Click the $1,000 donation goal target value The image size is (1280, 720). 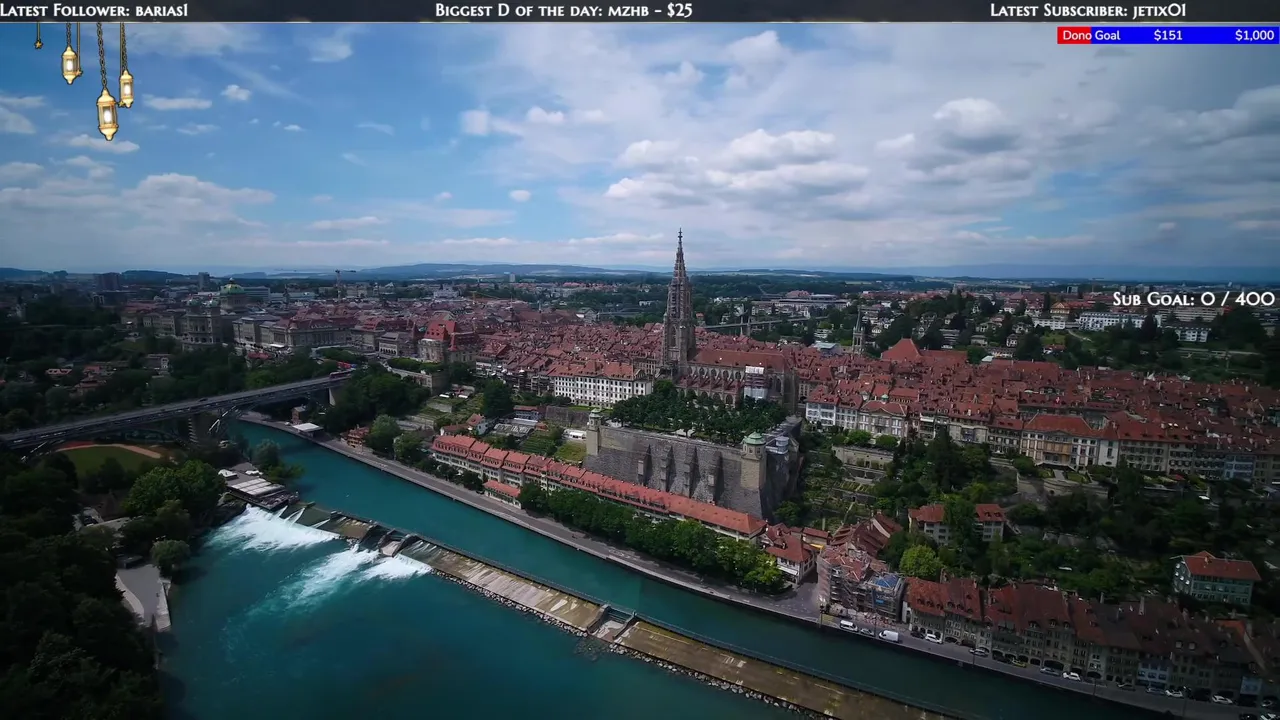(x=1255, y=35)
